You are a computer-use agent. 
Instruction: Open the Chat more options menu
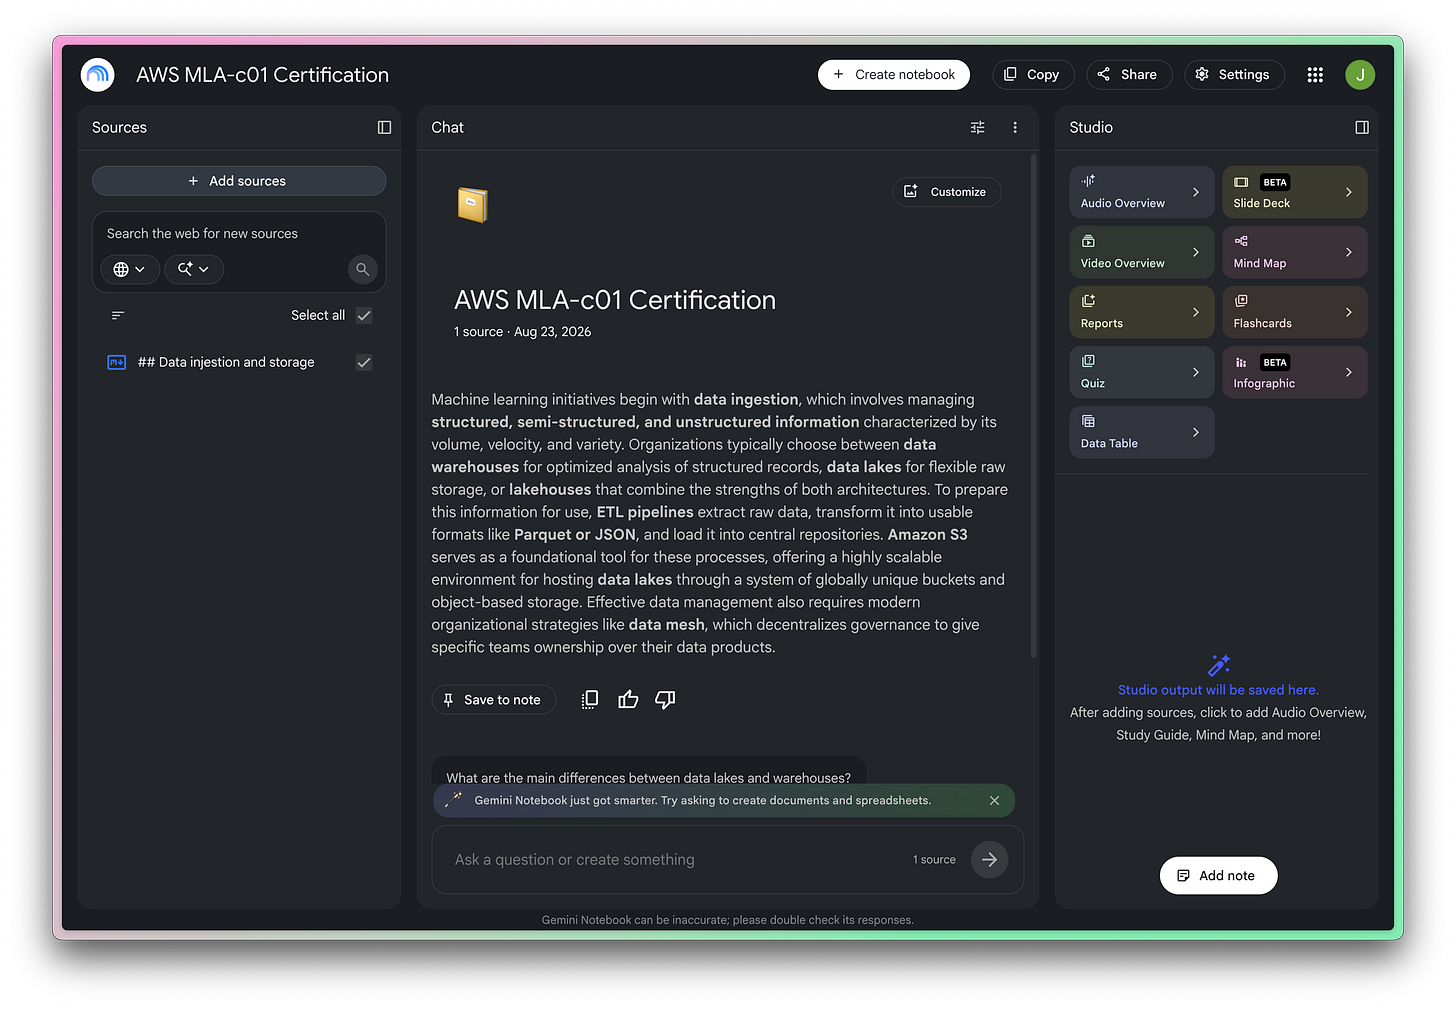point(1015,127)
